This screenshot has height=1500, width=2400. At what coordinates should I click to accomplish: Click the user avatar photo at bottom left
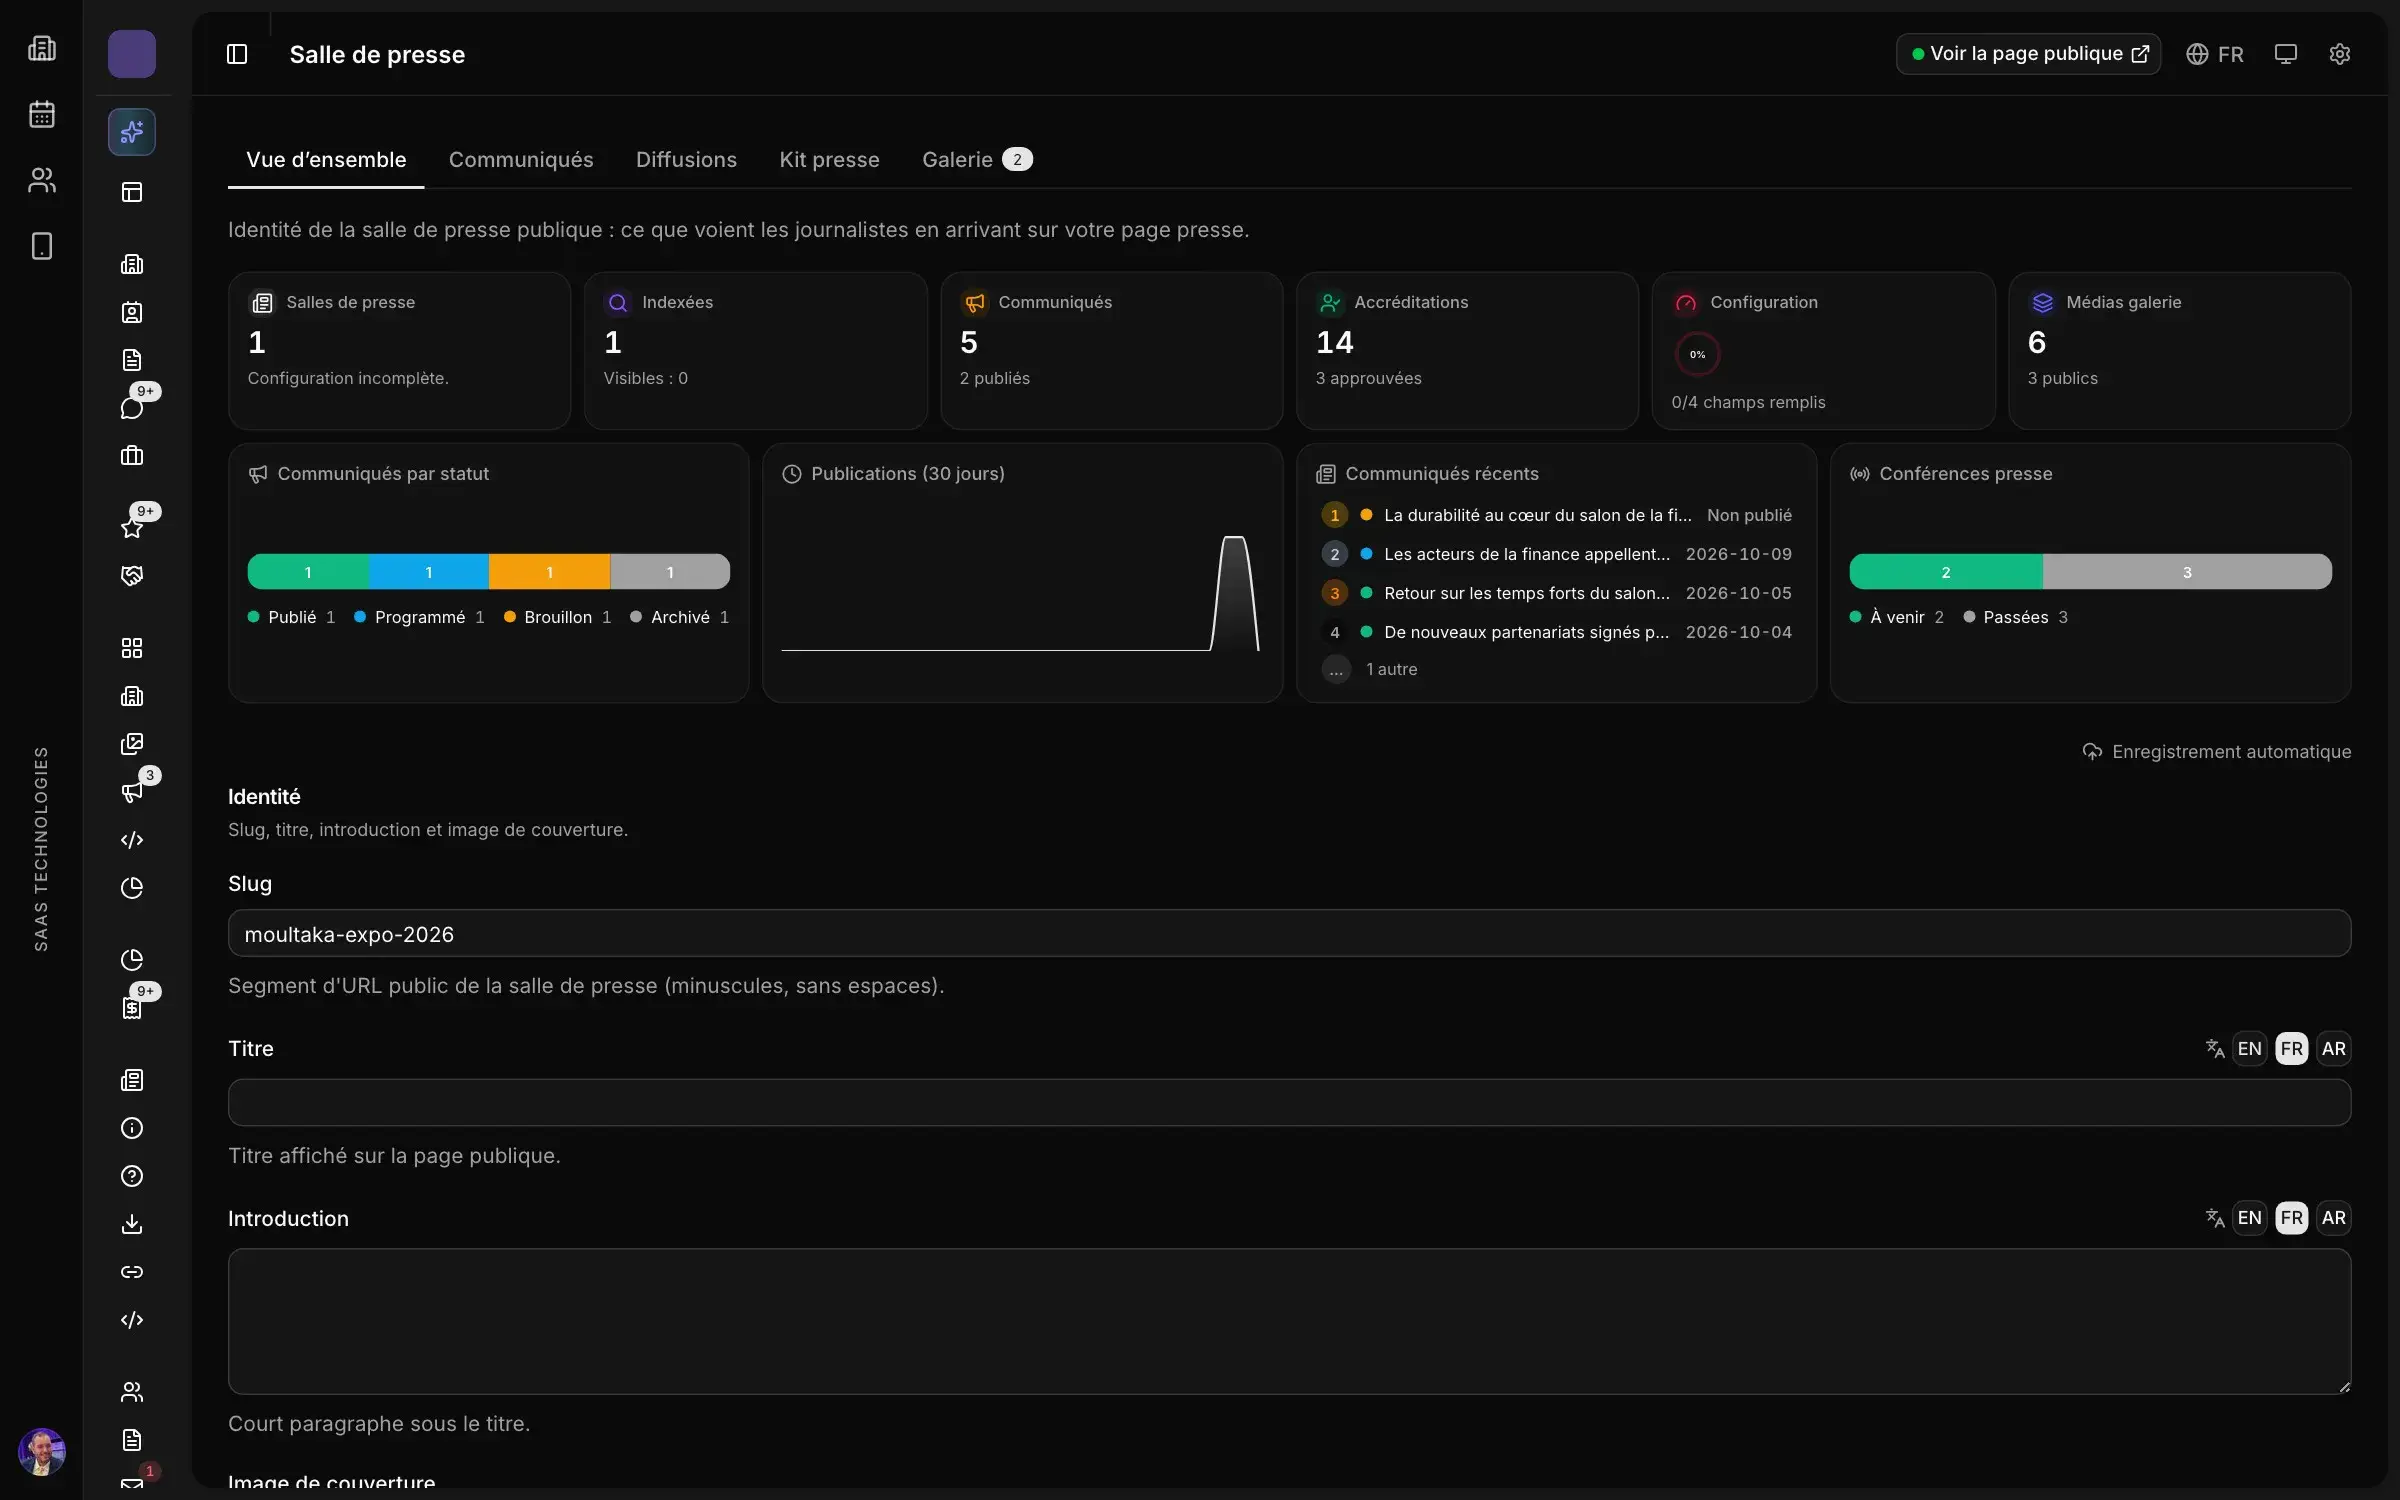click(42, 1452)
